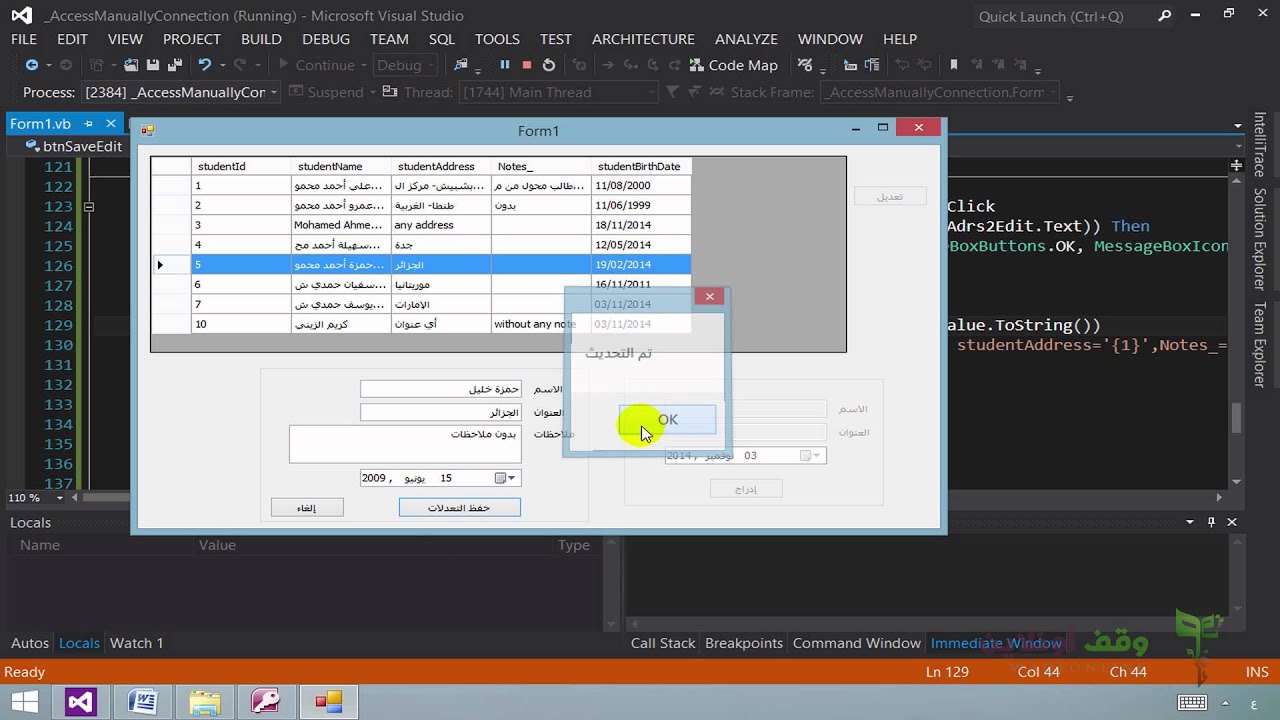This screenshot has width=1280, height=720.
Task: Open the DEBUG menu
Action: 326,39
